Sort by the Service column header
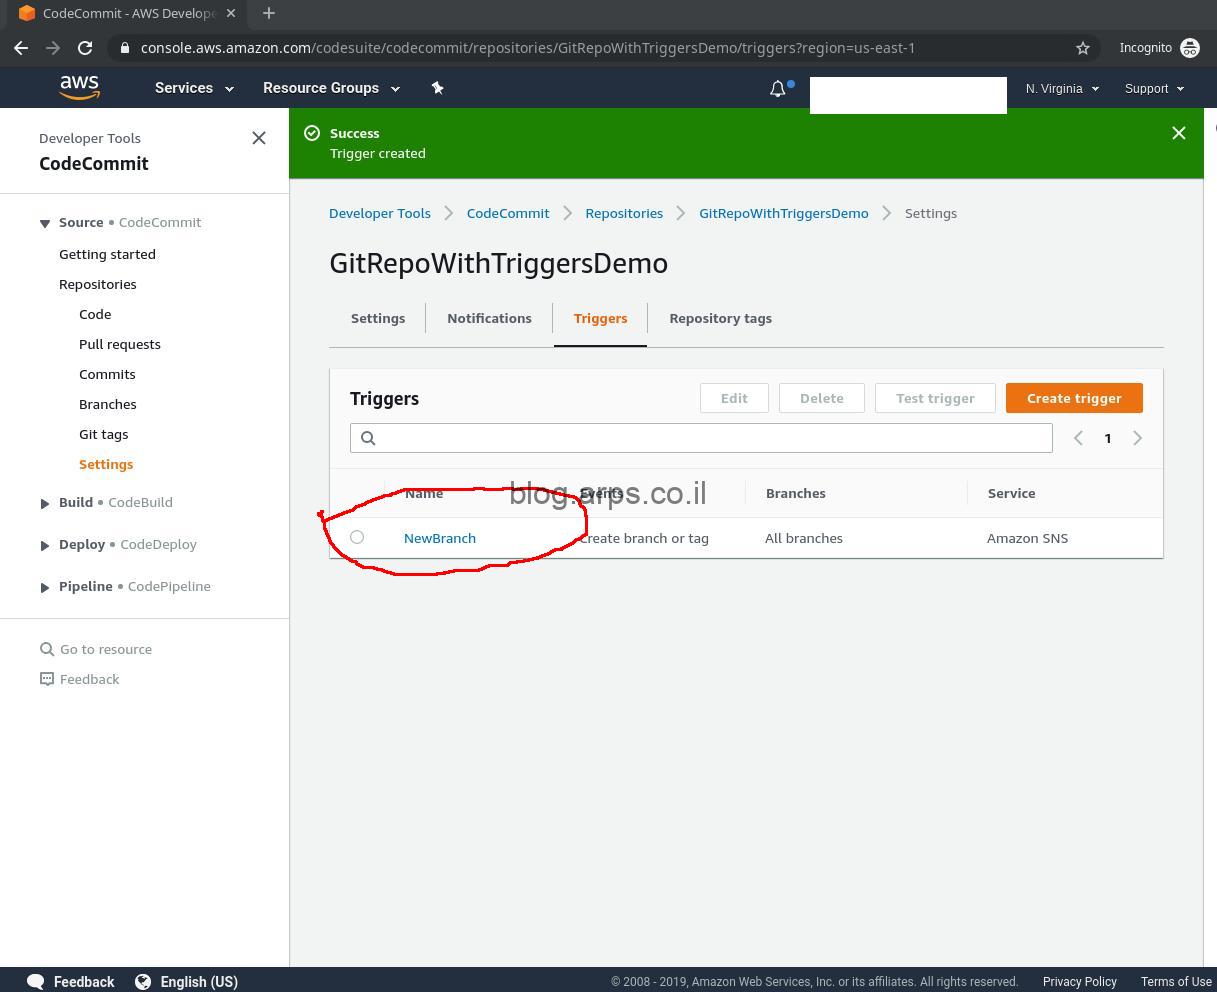The image size is (1217, 992). pos(1011,493)
